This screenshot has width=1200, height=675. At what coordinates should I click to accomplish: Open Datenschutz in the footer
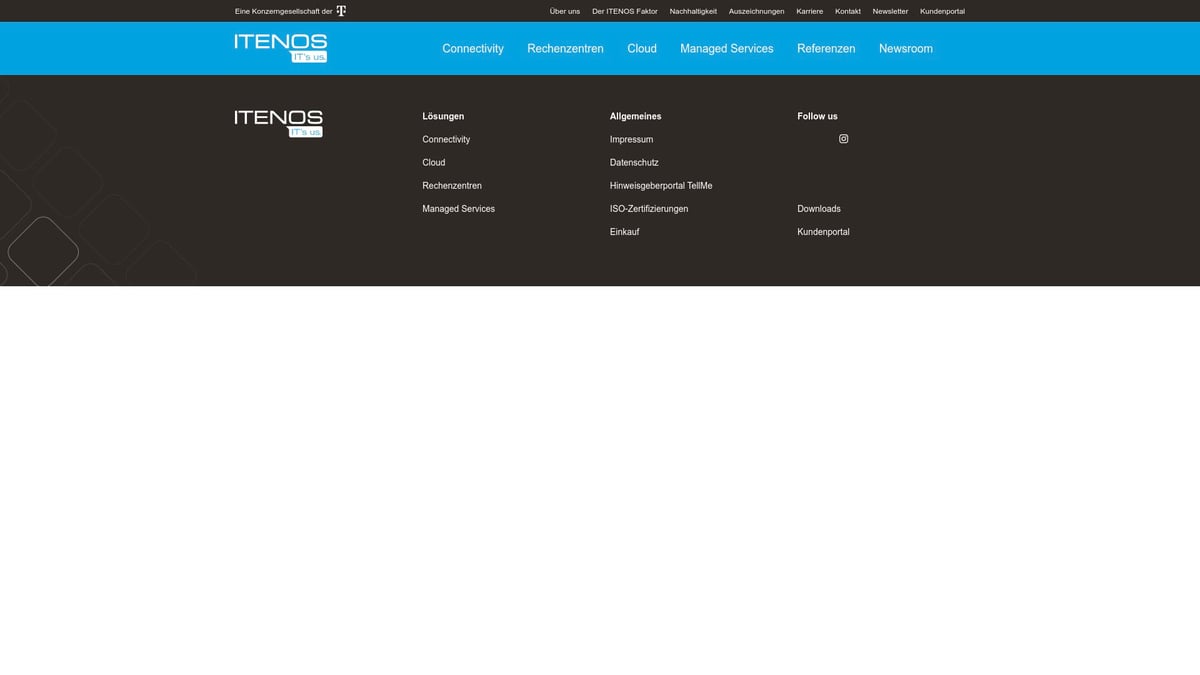click(634, 163)
